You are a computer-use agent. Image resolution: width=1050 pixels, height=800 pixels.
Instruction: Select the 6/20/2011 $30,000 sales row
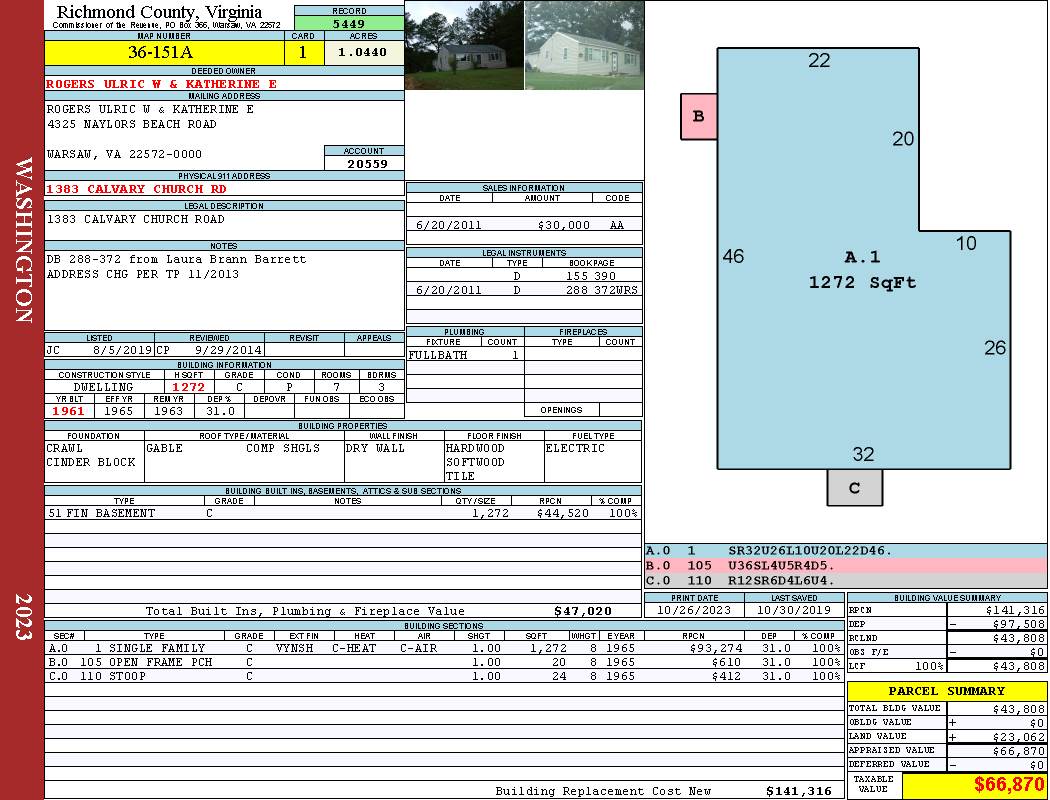point(523,225)
